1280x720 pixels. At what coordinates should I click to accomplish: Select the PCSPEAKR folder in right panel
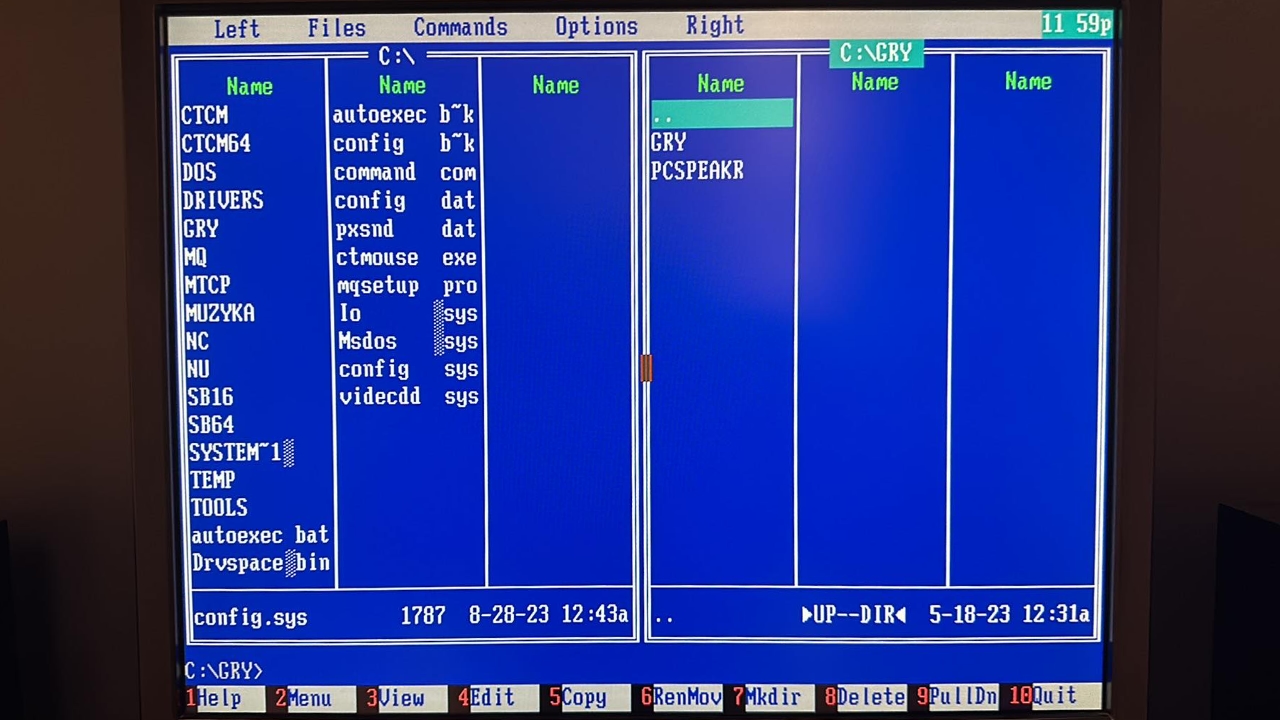coord(697,171)
